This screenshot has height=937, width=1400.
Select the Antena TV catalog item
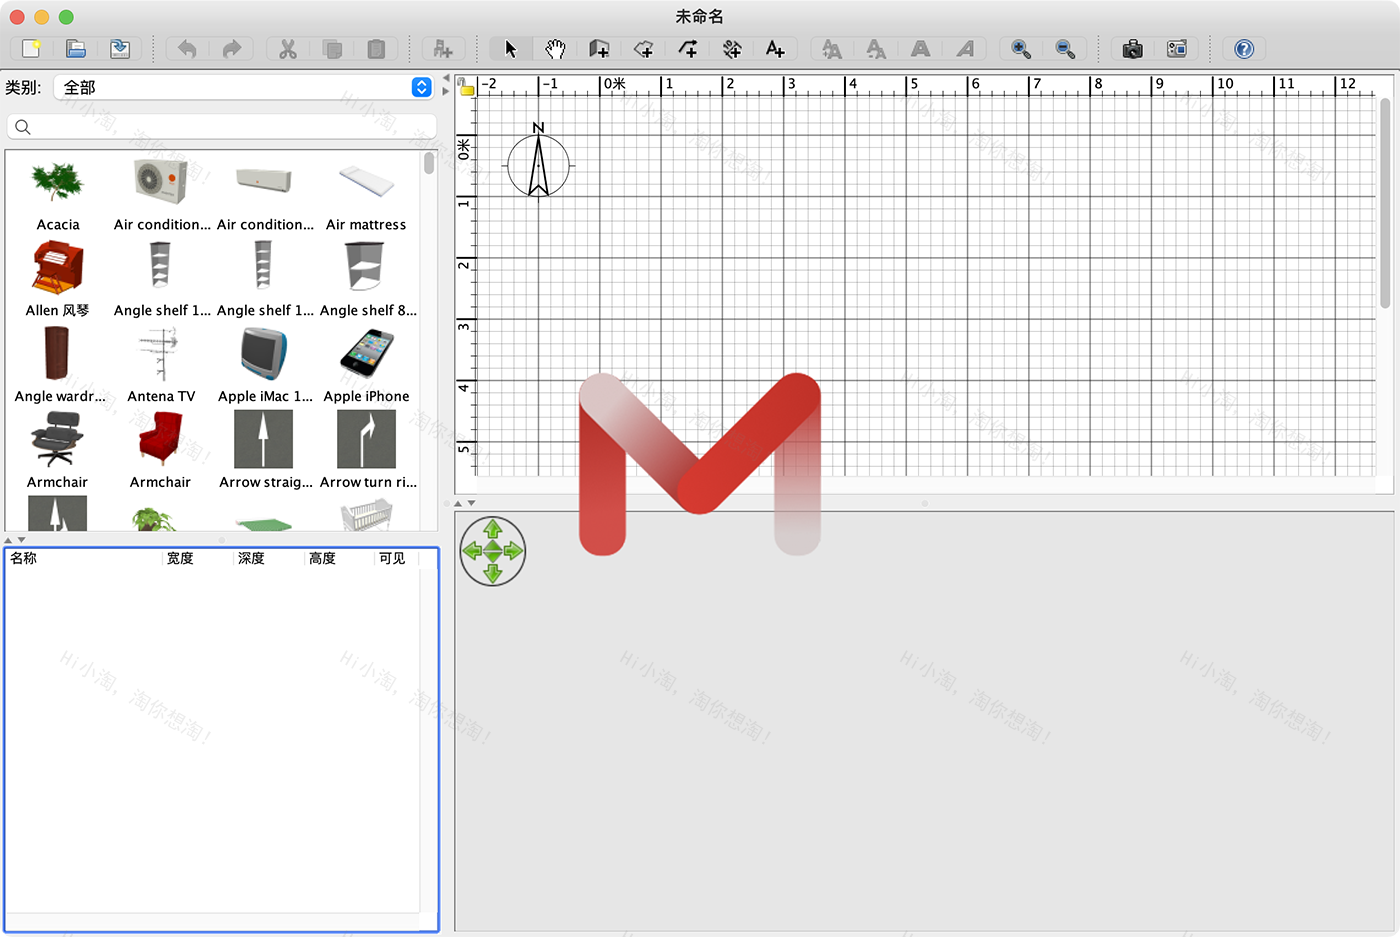[161, 367]
